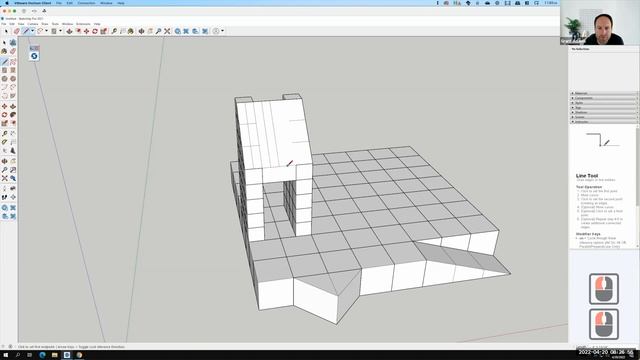Image resolution: width=640 pixels, height=360 pixels.
Task: Open SketchUp Tools menu
Action: [55, 24]
